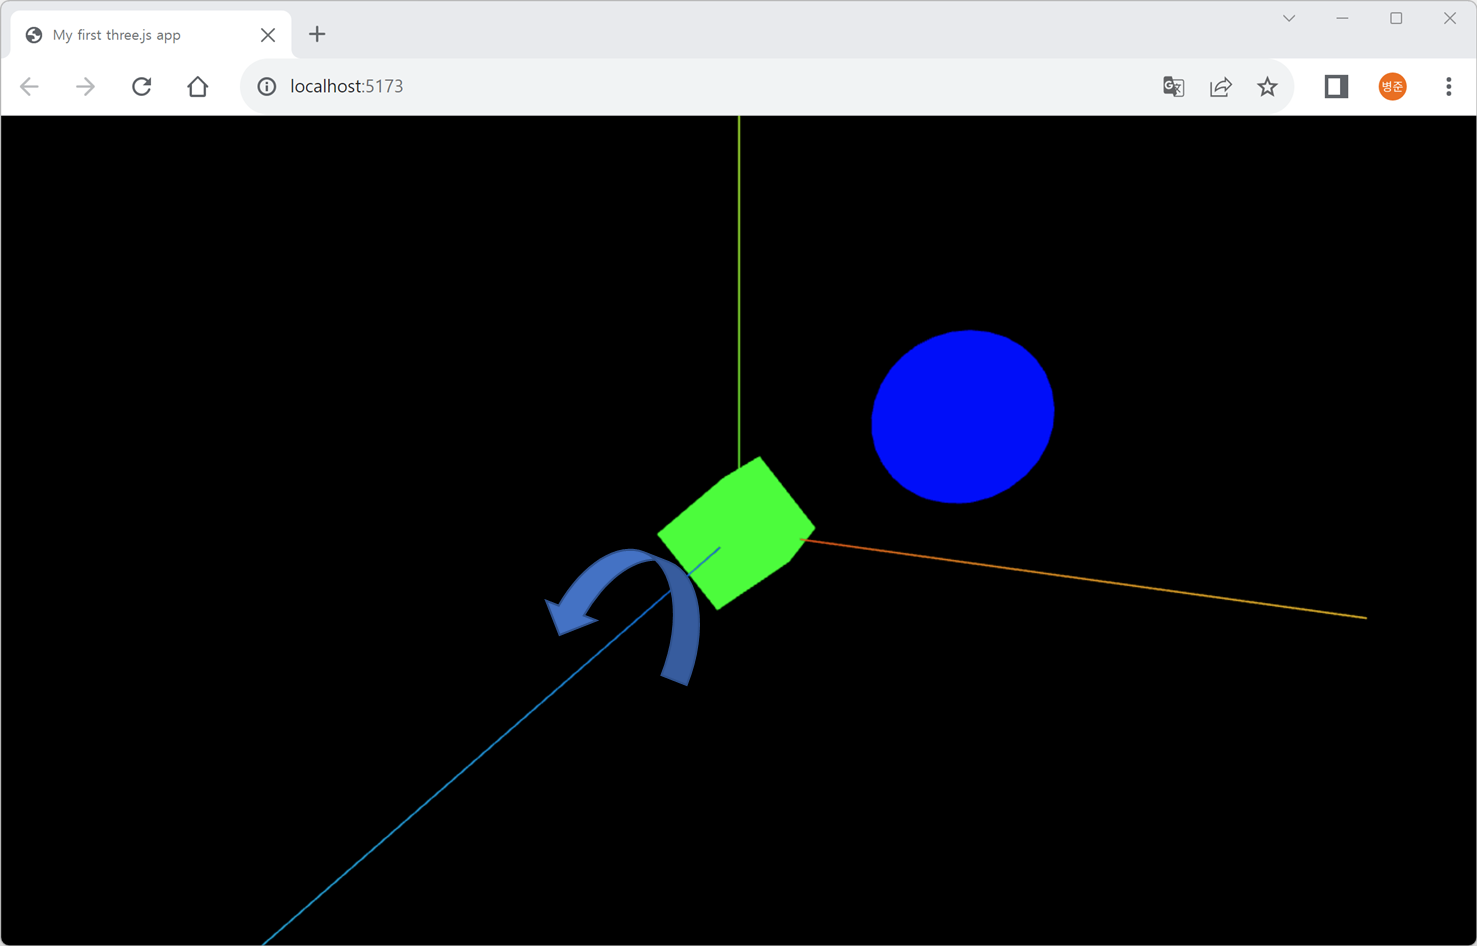Viewport: 1477px width, 946px height.
Task: Maximize the browser window
Action: (x=1396, y=18)
